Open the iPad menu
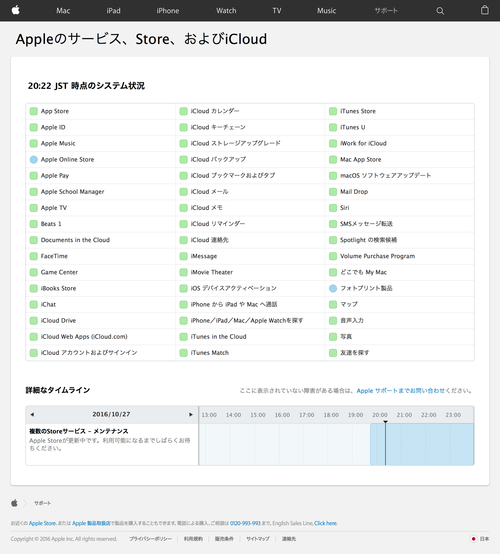The image size is (500, 554). tap(113, 11)
